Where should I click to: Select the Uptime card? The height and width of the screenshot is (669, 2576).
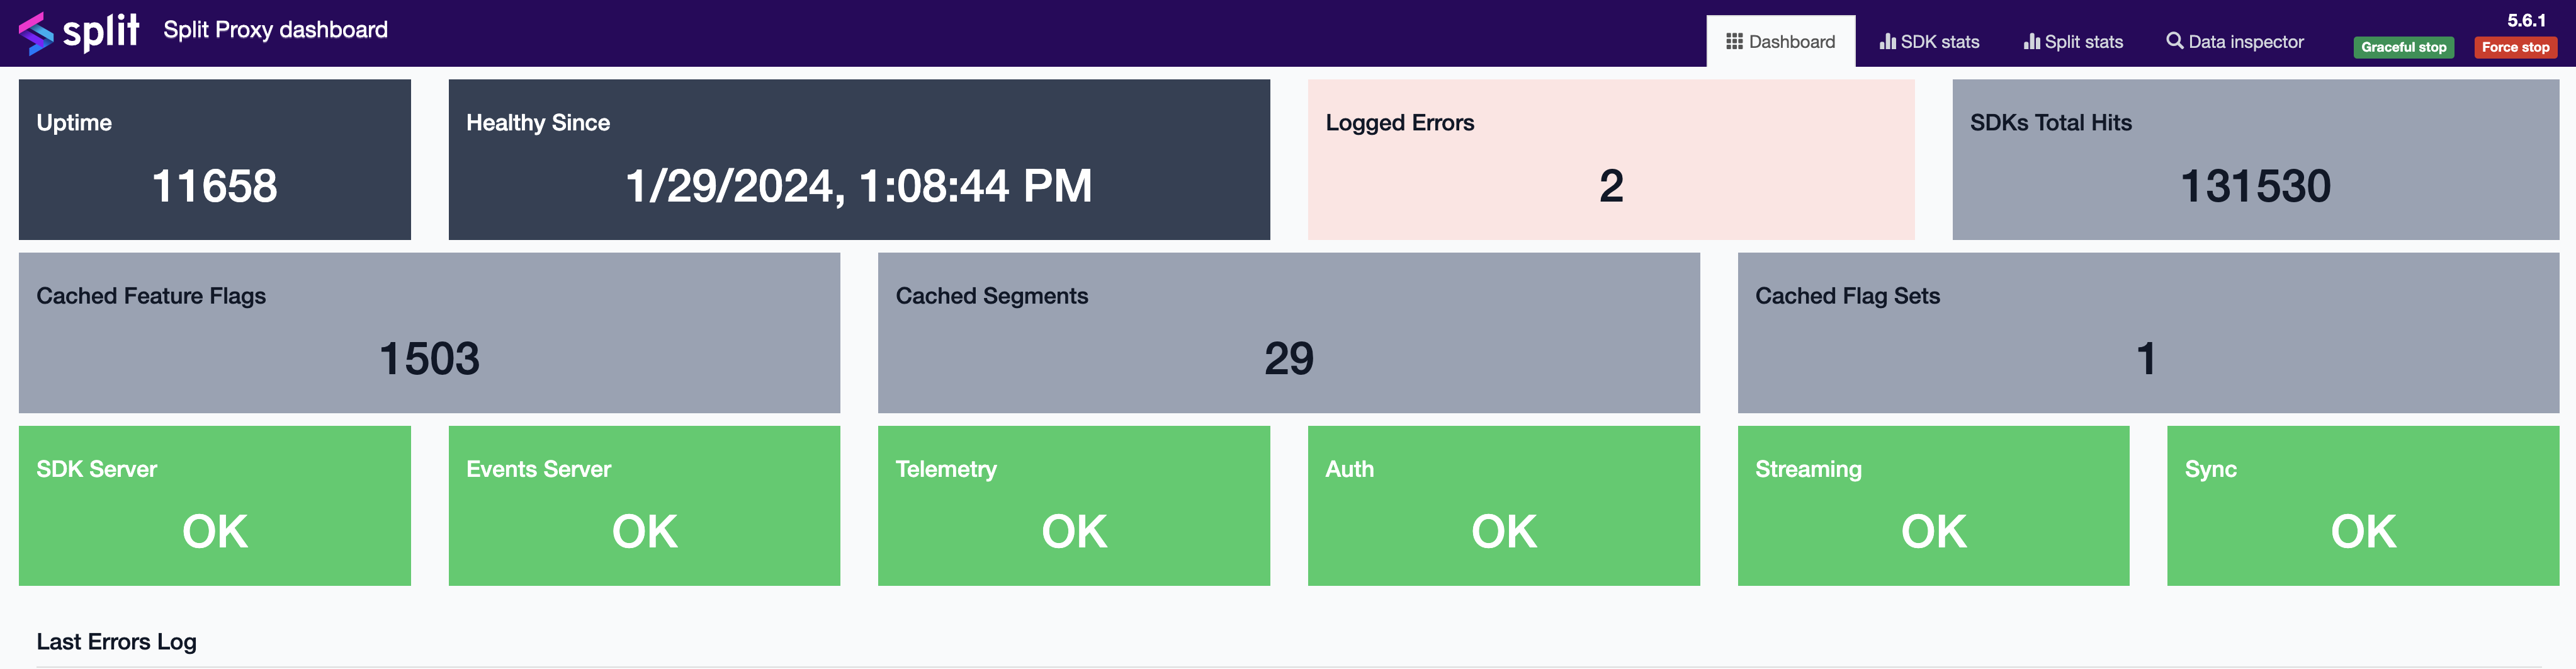coord(214,160)
